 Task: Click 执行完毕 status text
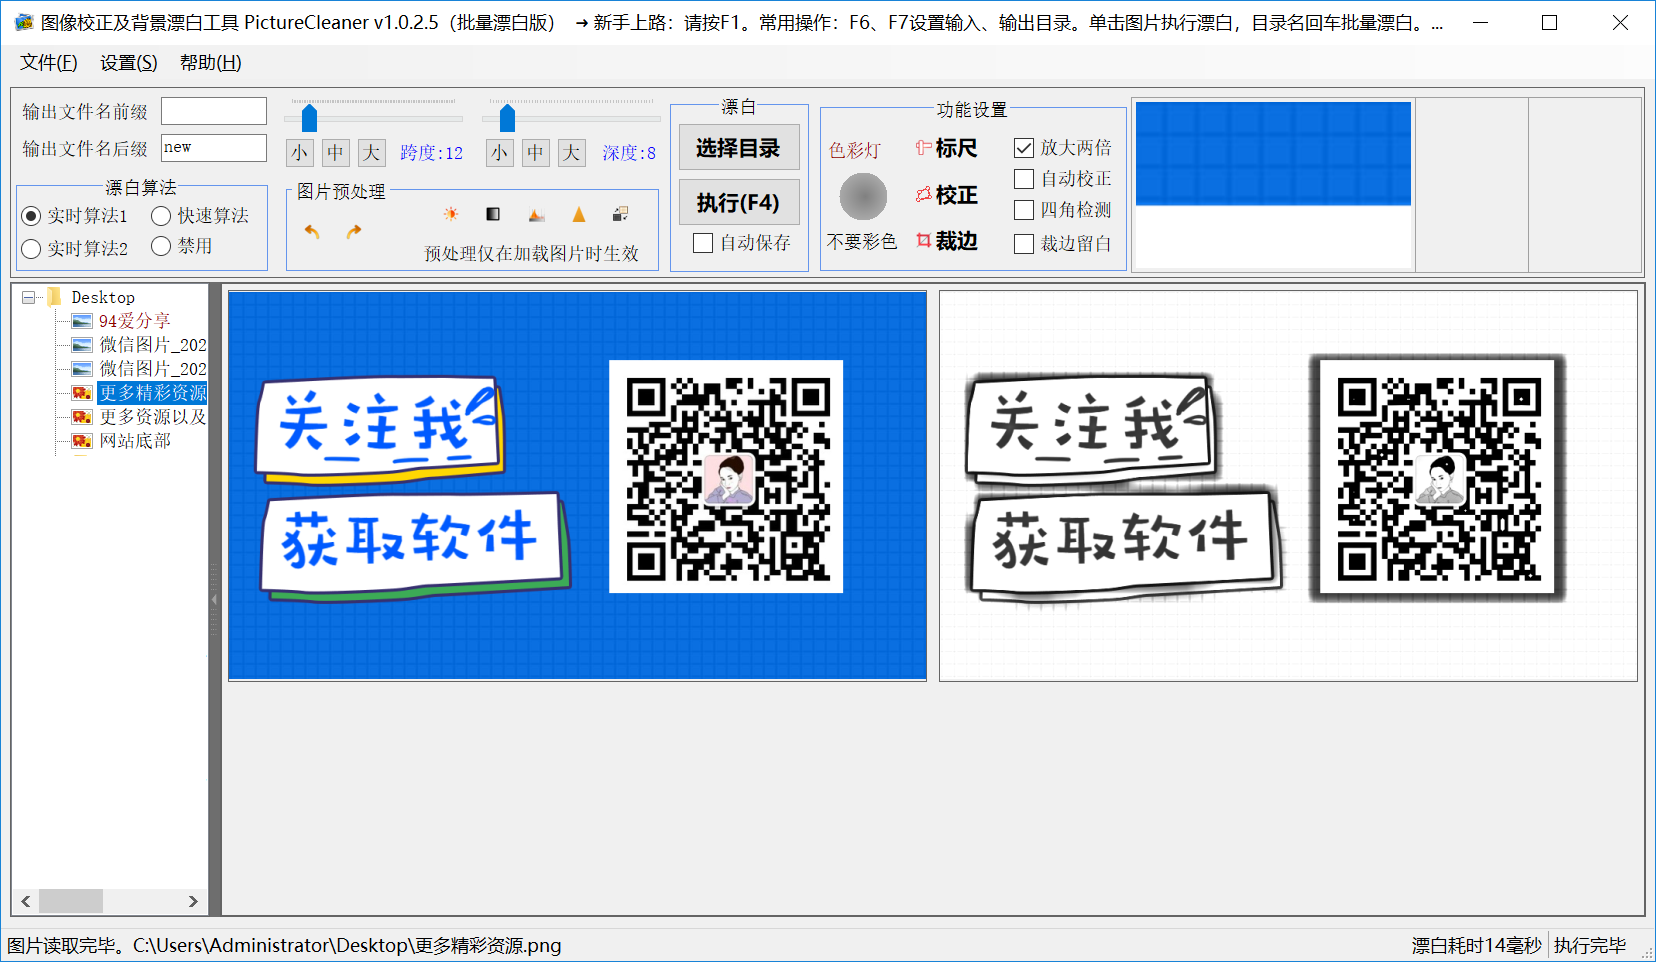1590,946
